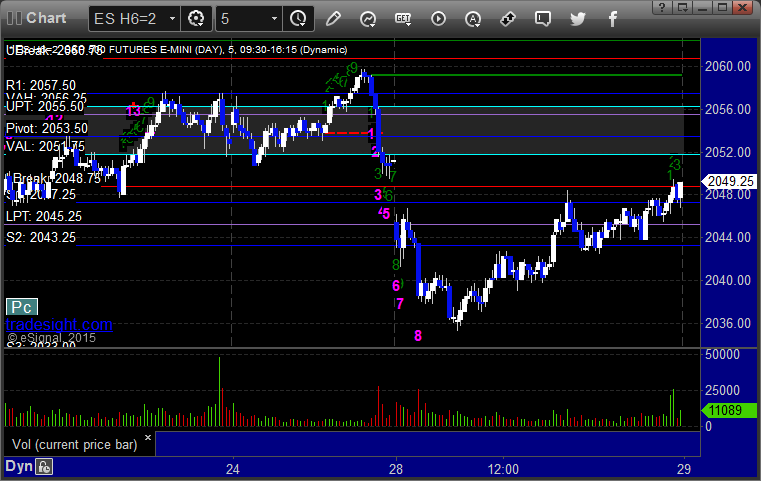
Task: Click the 28 date axis label
Action: point(396,469)
